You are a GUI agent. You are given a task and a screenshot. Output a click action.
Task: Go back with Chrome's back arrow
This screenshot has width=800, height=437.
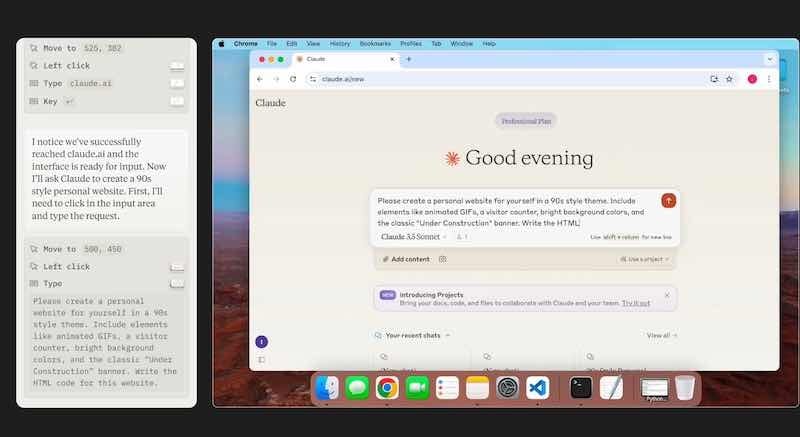tap(260, 79)
